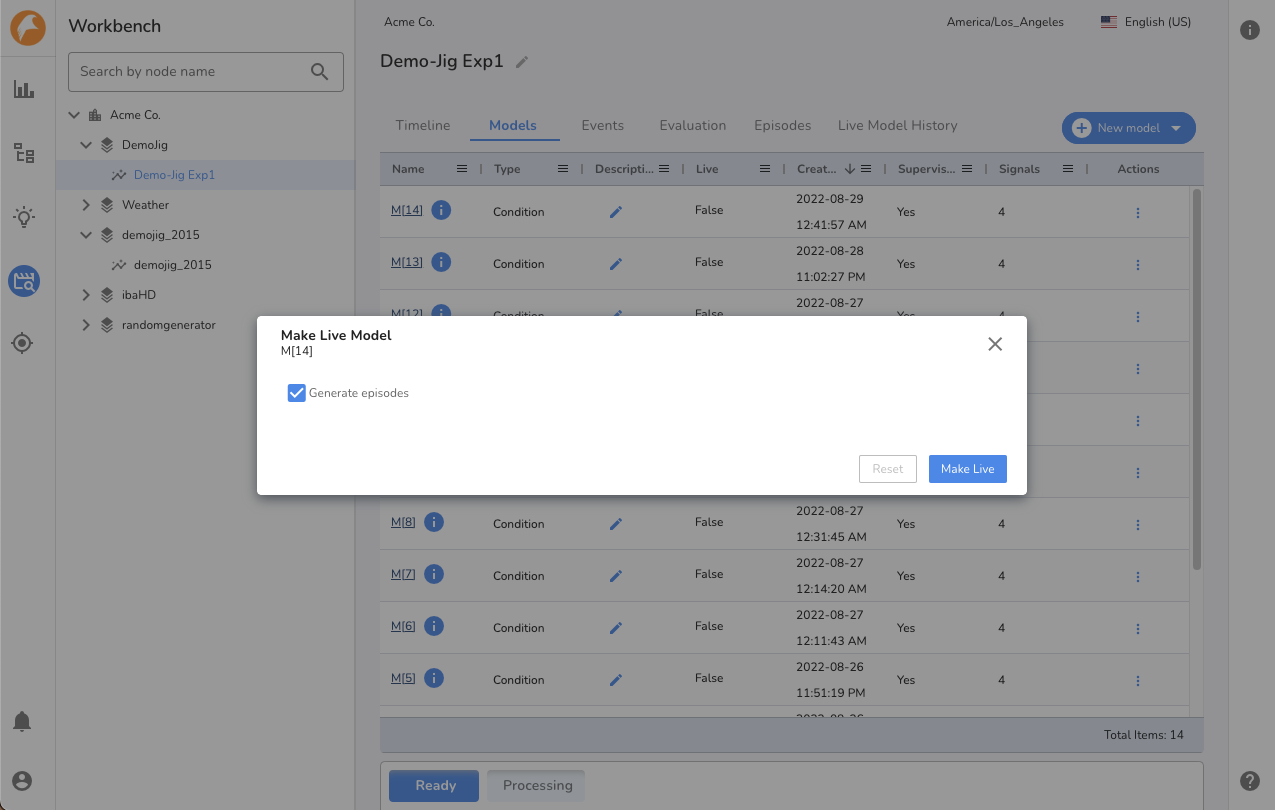The height and width of the screenshot is (810, 1275).
Task: Change language from English (US)
Action: click(x=1146, y=22)
